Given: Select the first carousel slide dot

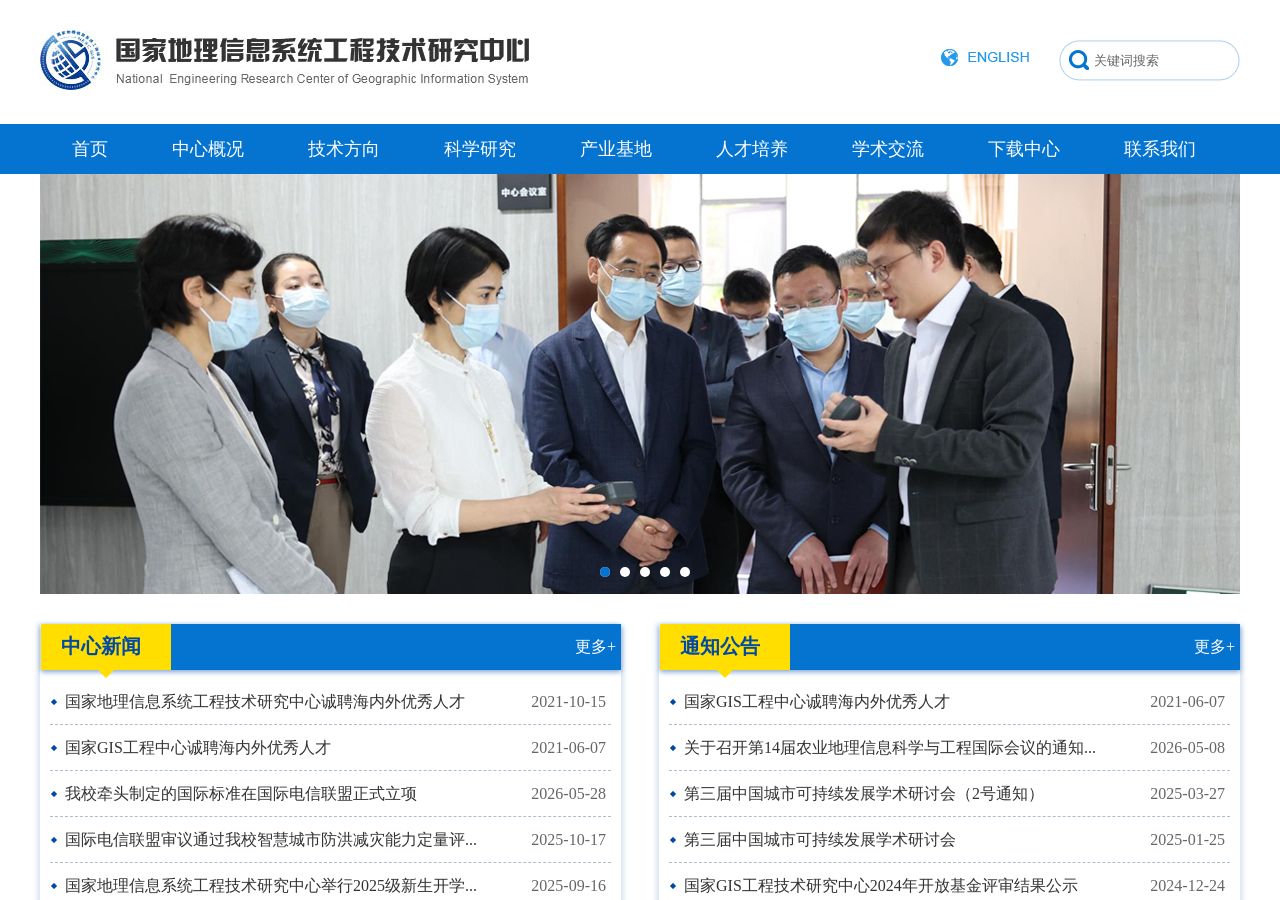Looking at the screenshot, I should (605, 572).
